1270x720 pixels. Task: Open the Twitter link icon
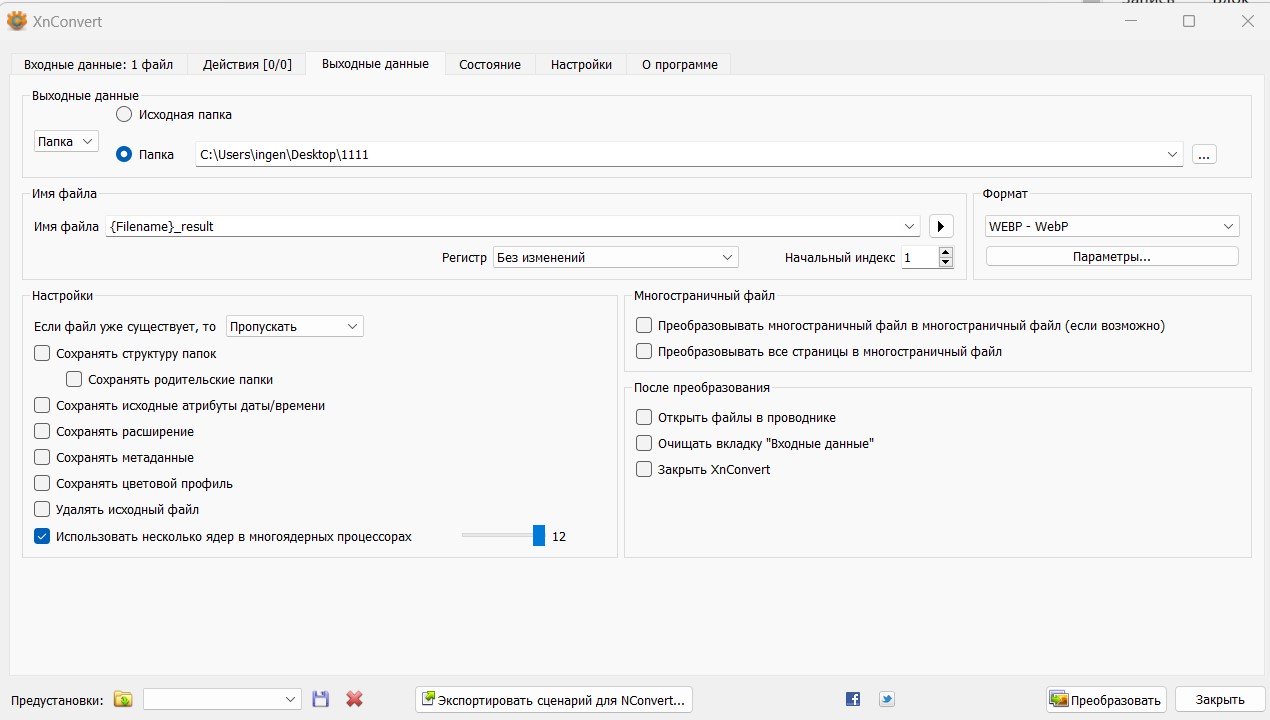click(x=886, y=699)
